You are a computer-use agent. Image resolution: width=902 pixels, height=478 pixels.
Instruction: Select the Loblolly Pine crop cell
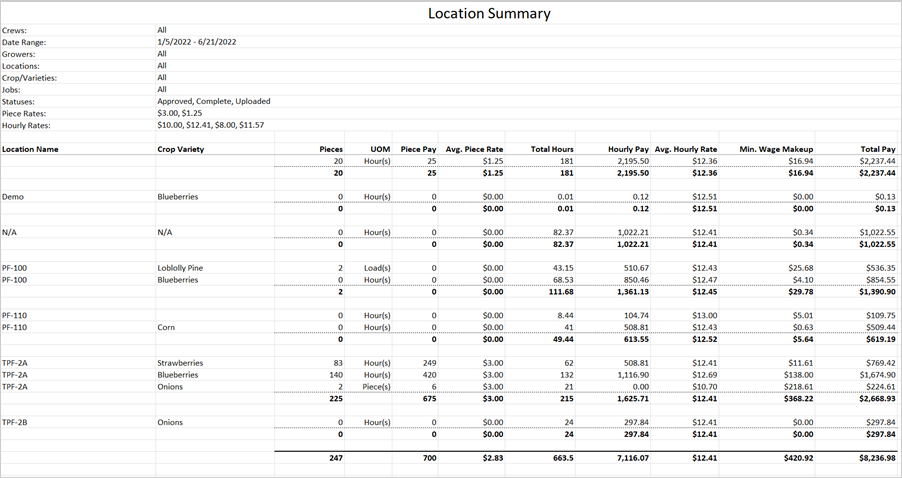pos(180,268)
